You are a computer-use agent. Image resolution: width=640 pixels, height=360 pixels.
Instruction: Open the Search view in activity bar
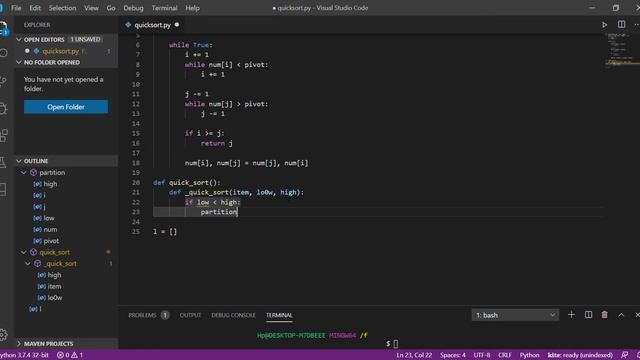click(4, 53)
